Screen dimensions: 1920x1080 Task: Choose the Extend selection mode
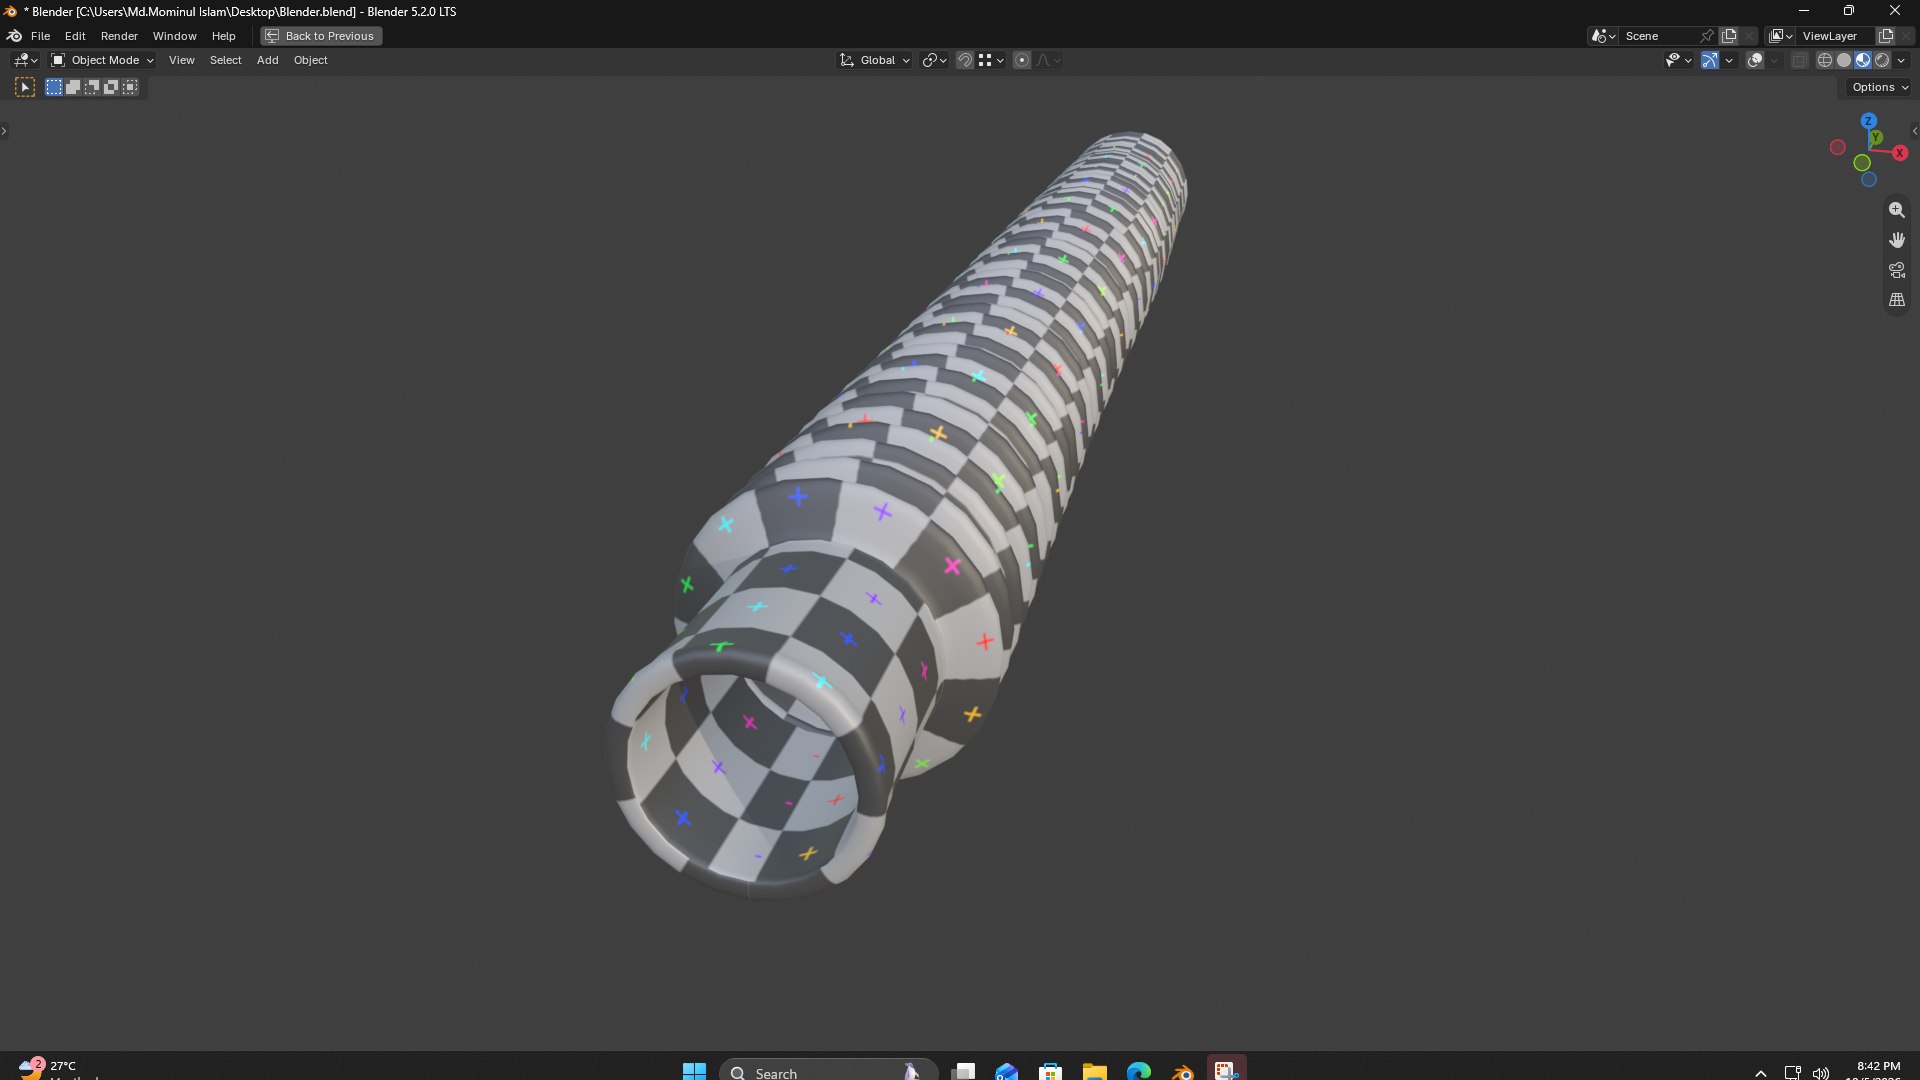tap(73, 88)
